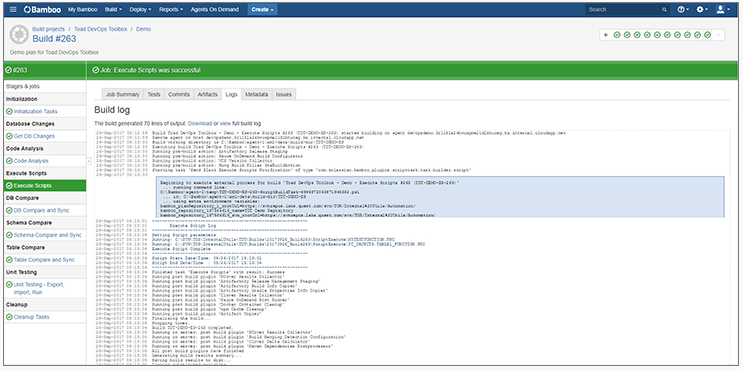This screenshot has height=371, width=743.
Task: Select the highlighted current build status icon
Action: point(707,35)
